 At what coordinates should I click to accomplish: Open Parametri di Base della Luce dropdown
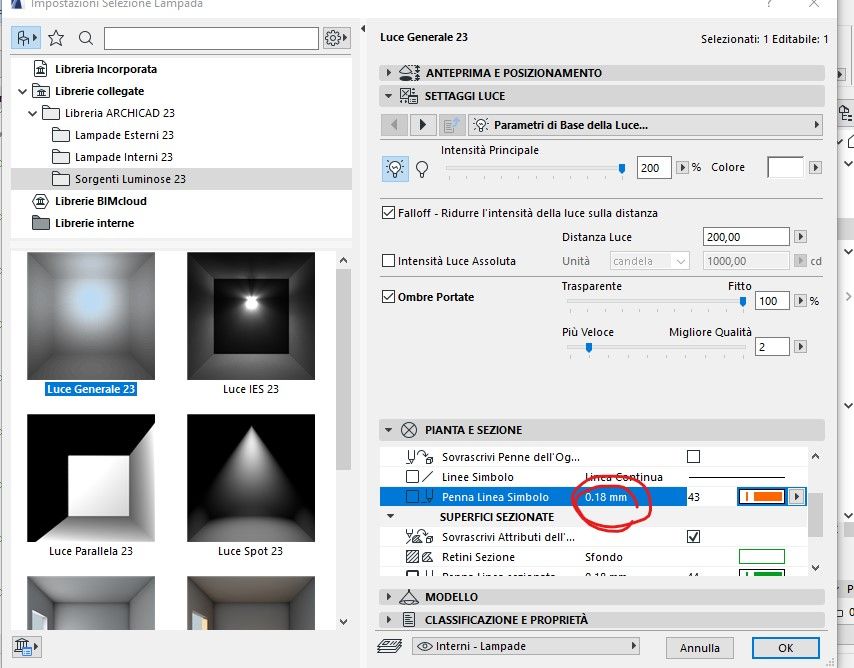tap(645, 125)
